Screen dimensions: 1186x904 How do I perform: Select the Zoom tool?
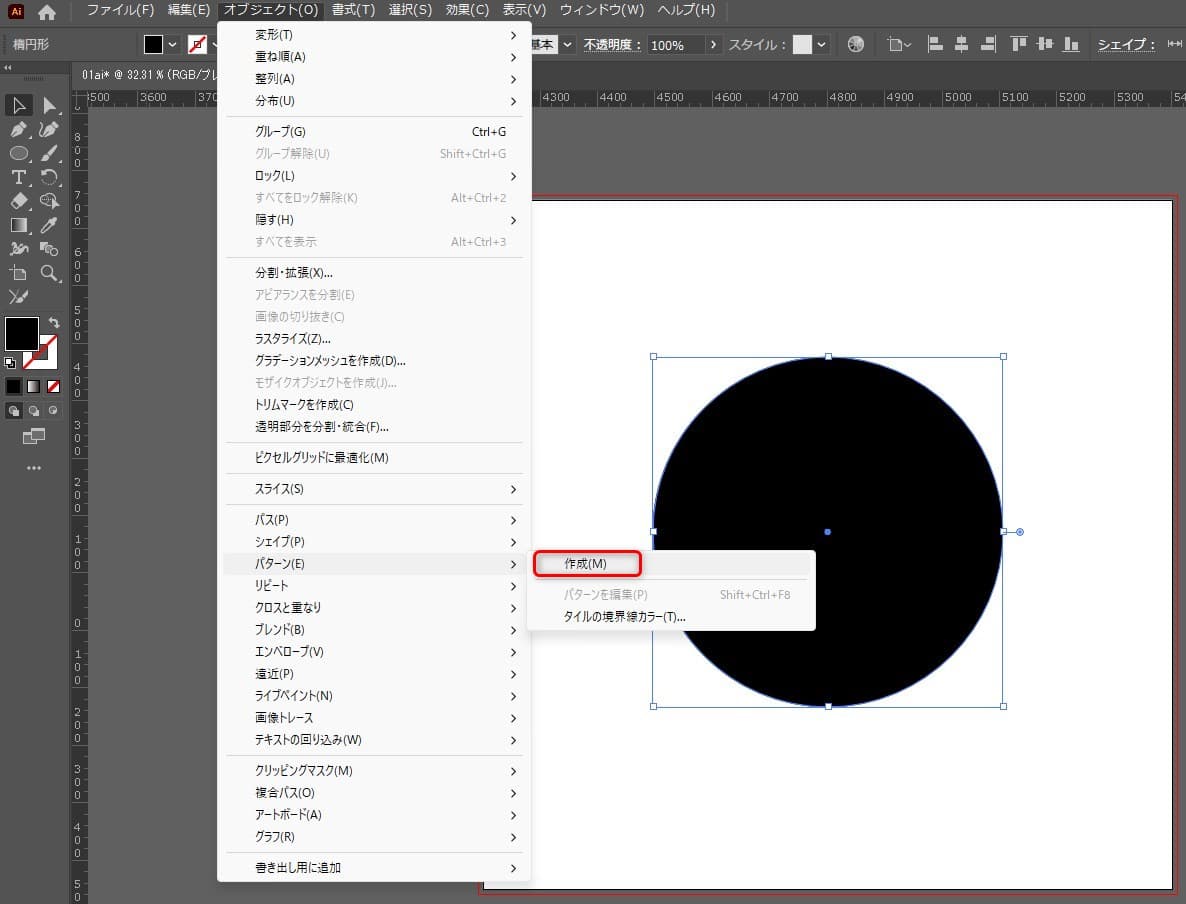[49, 273]
